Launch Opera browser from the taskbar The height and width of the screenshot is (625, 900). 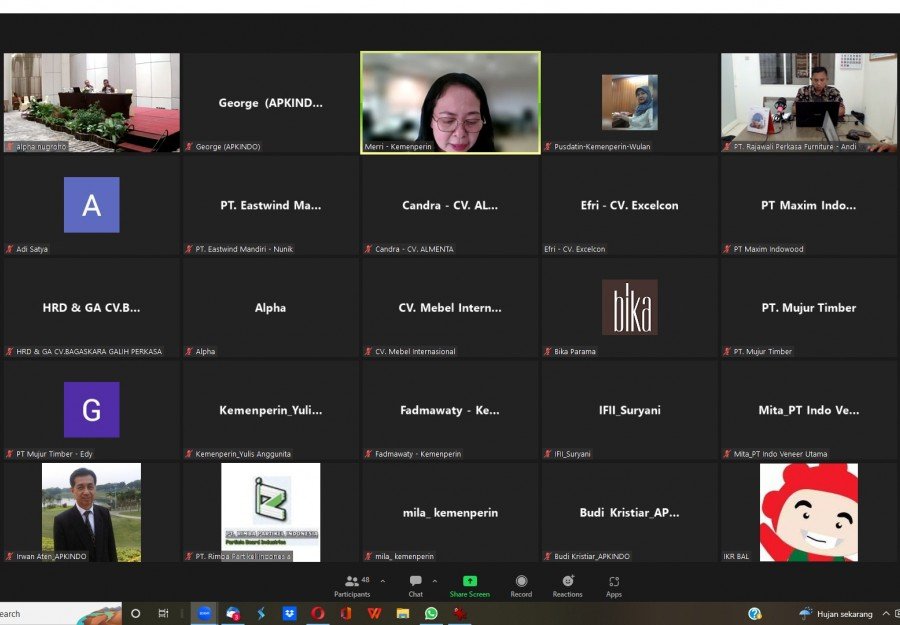pyautogui.click(x=317, y=614)
